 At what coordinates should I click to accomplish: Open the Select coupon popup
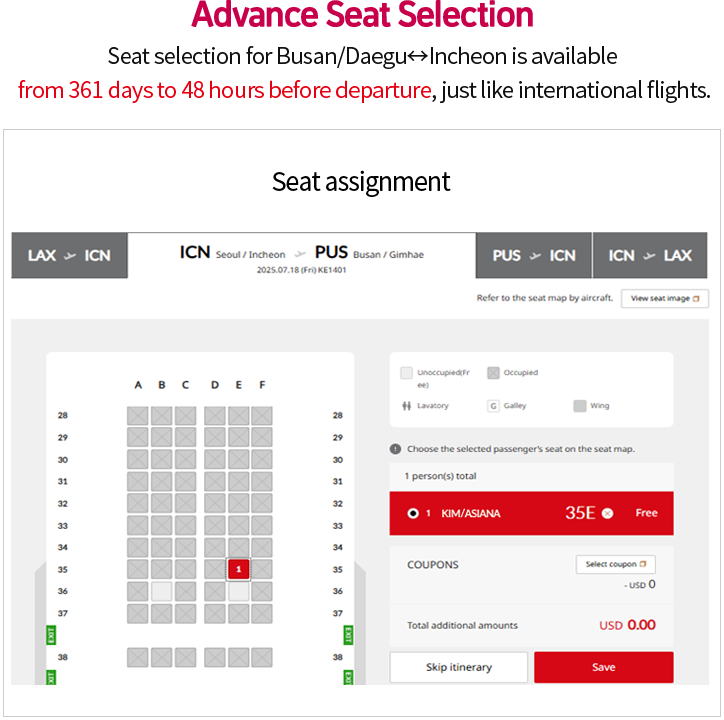[x=615, y=564]
